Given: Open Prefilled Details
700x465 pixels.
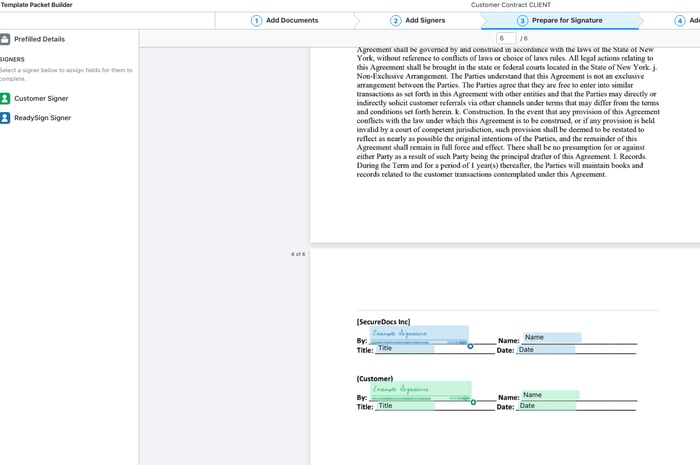Looking at the screenshot, I should pyautogui.click(x=33, y=39).
